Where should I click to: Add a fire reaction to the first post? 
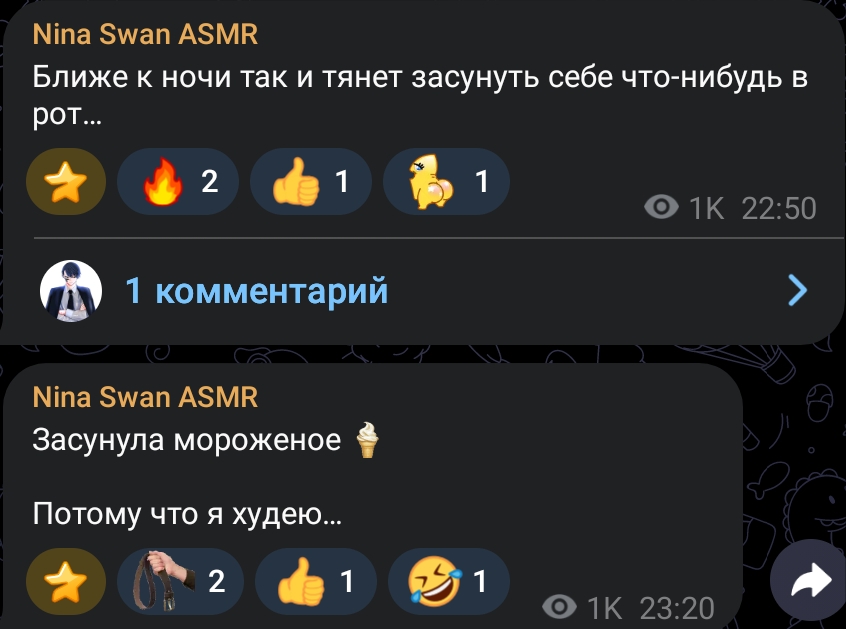tap(178, 181)
